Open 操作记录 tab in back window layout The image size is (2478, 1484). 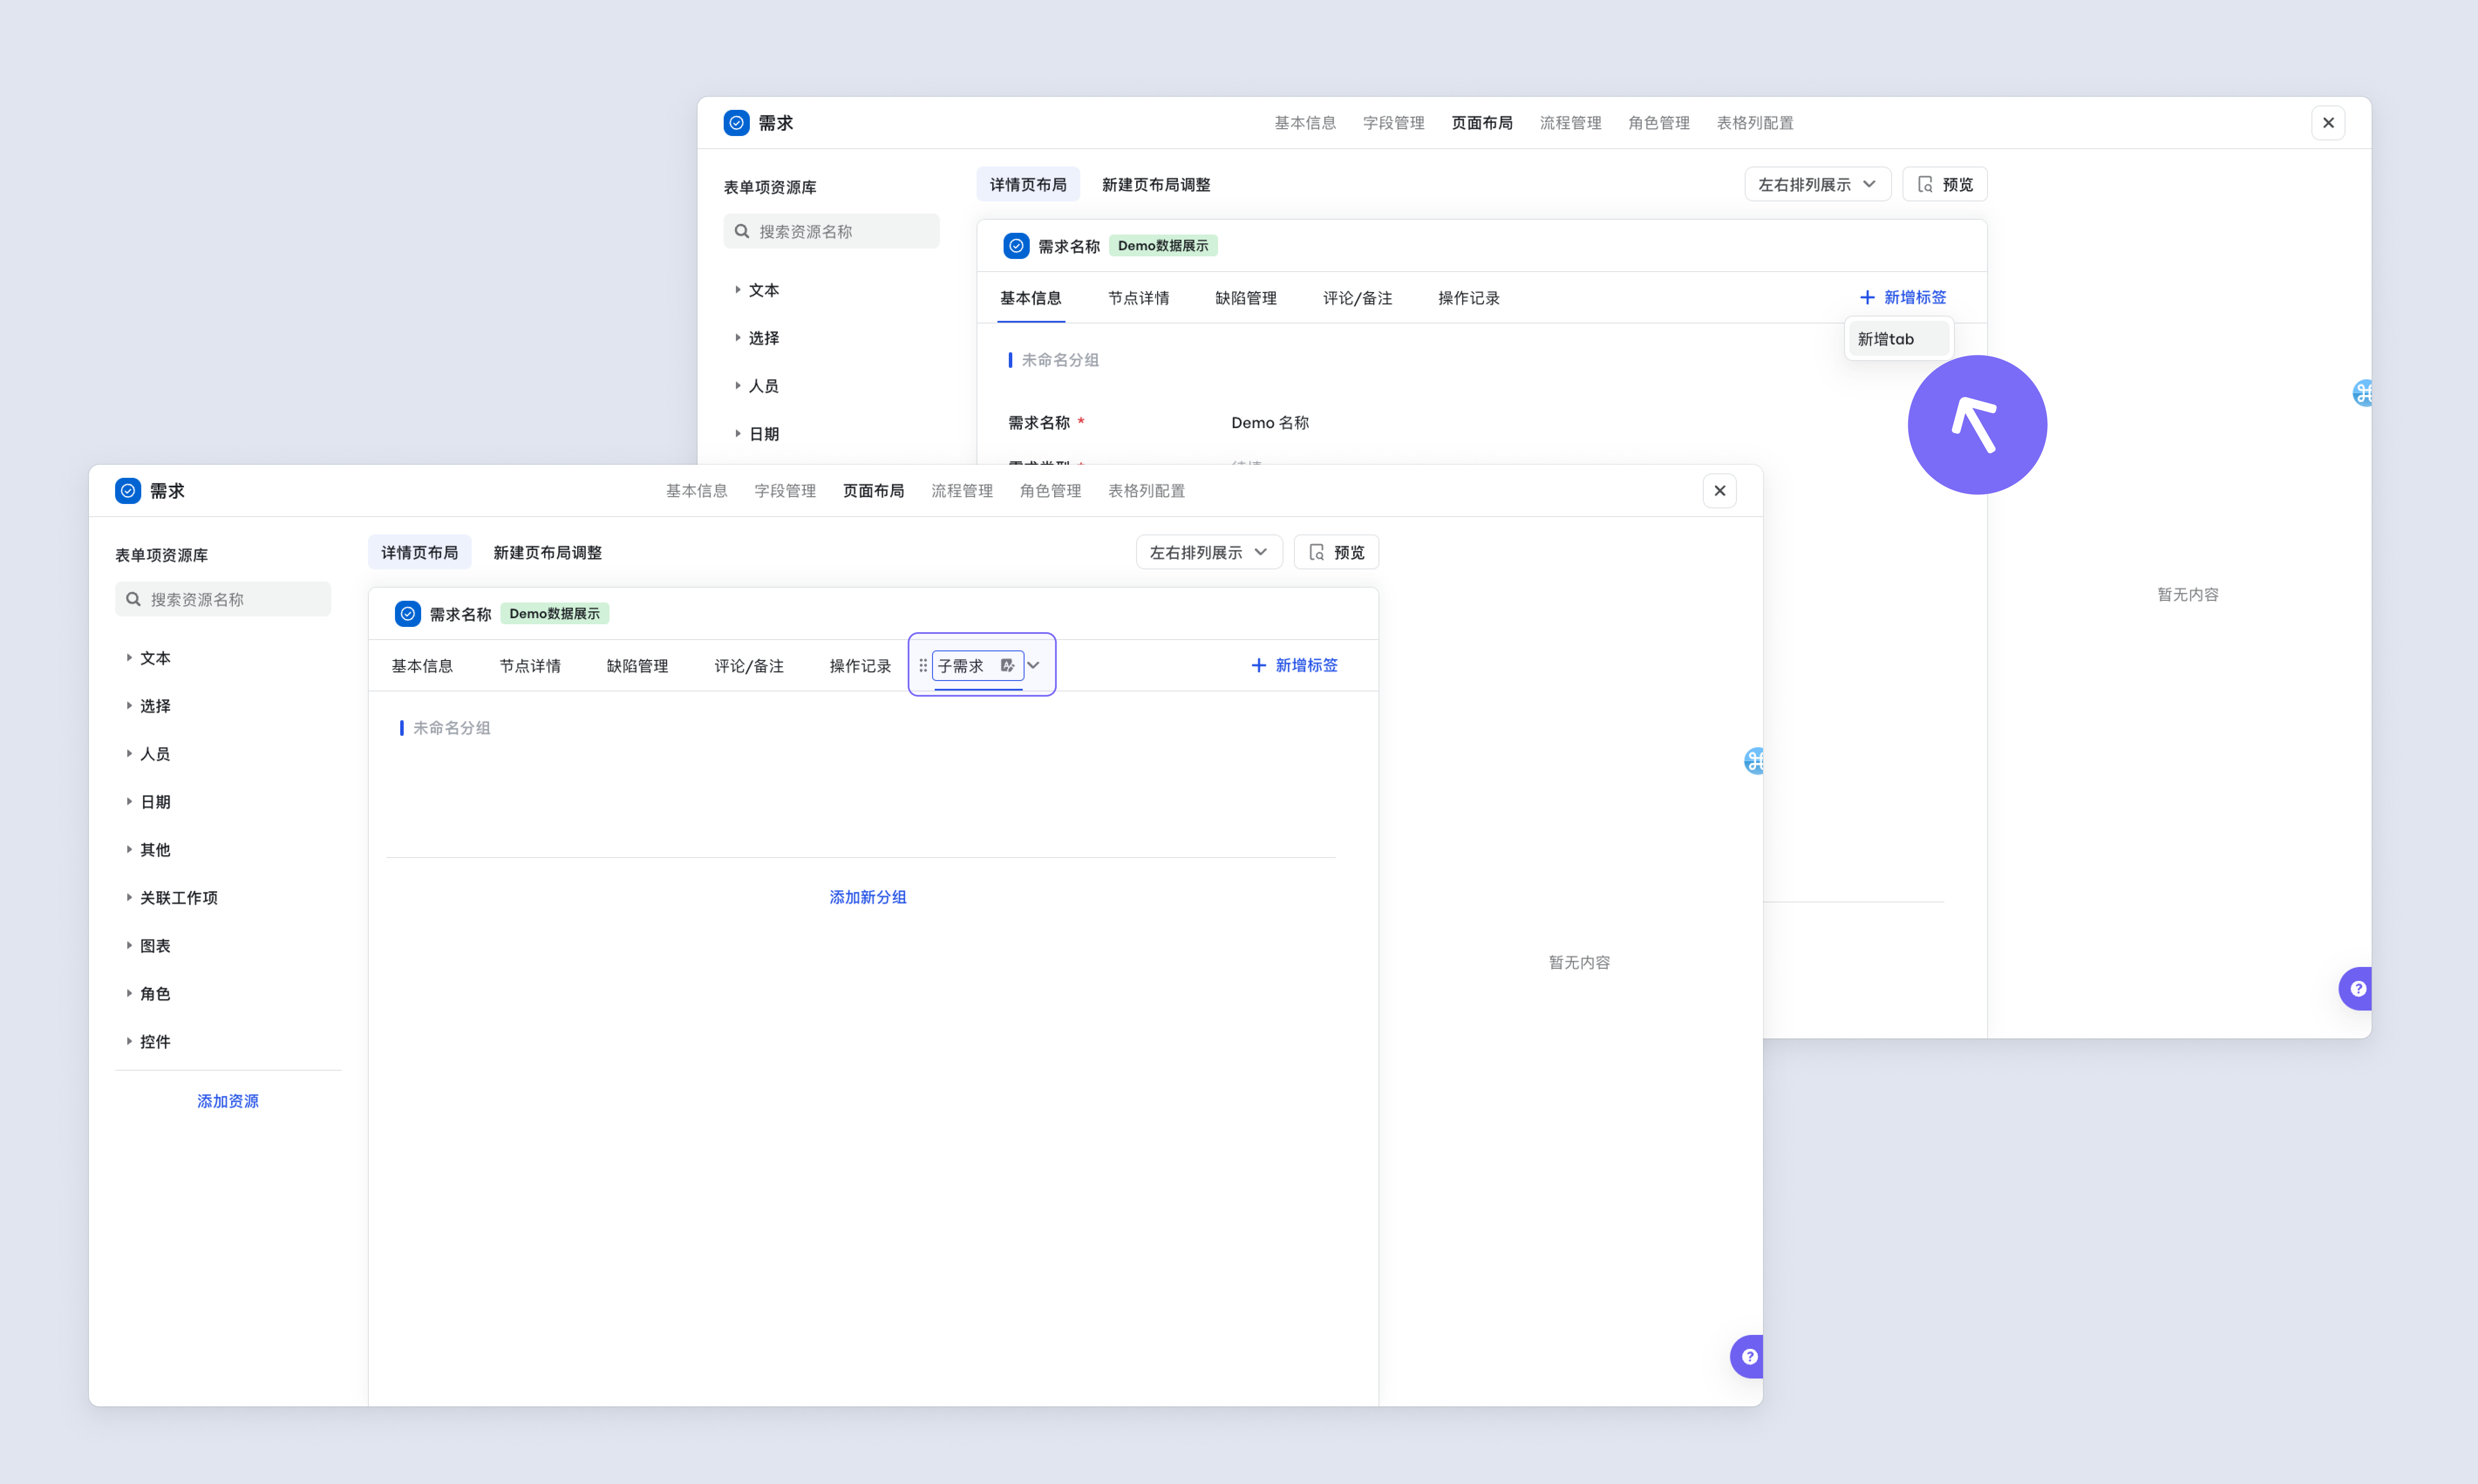(x=1469, y=298)
